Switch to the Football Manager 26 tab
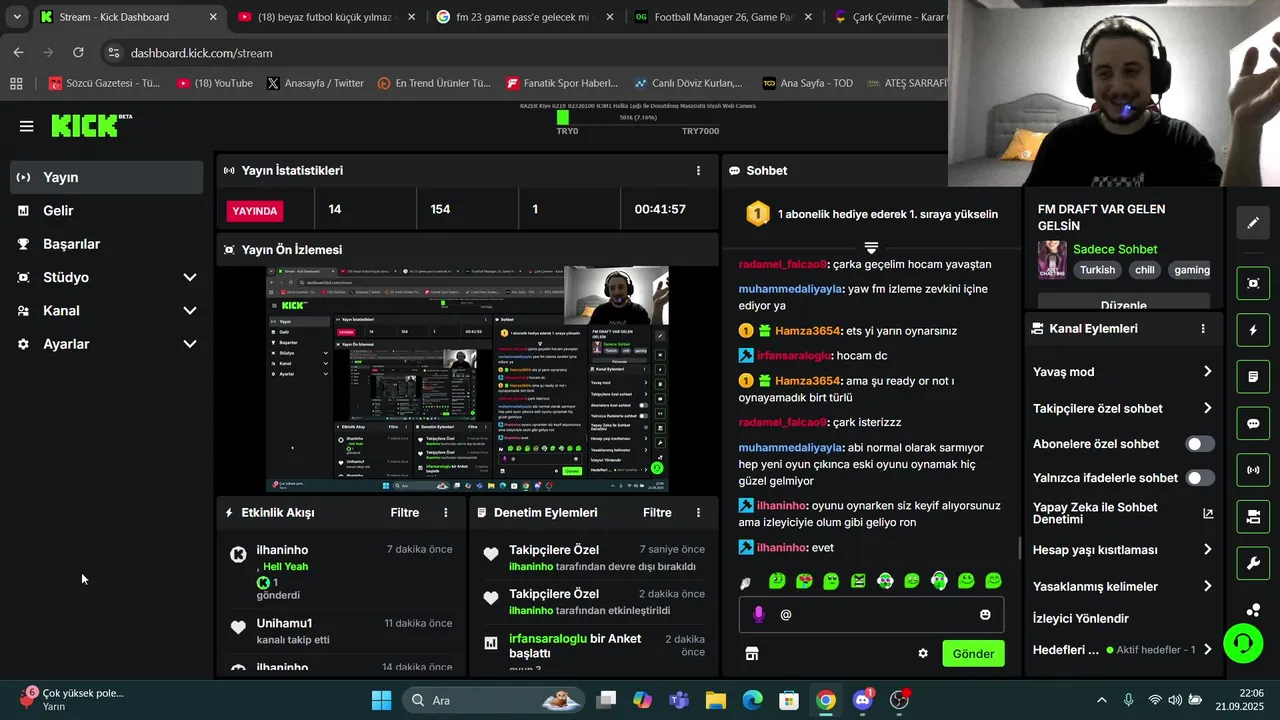This screenshot has width=1280, height=720. pyautogui.click(x=725, y=17)
